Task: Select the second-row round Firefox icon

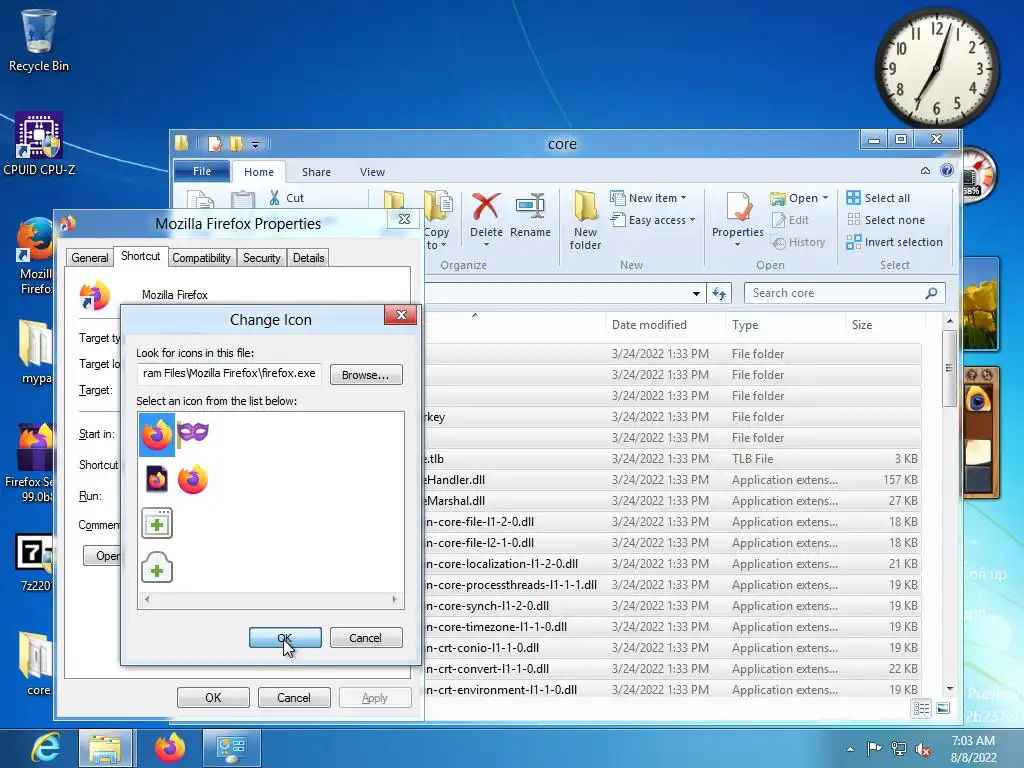Action: tap(193, 479)
